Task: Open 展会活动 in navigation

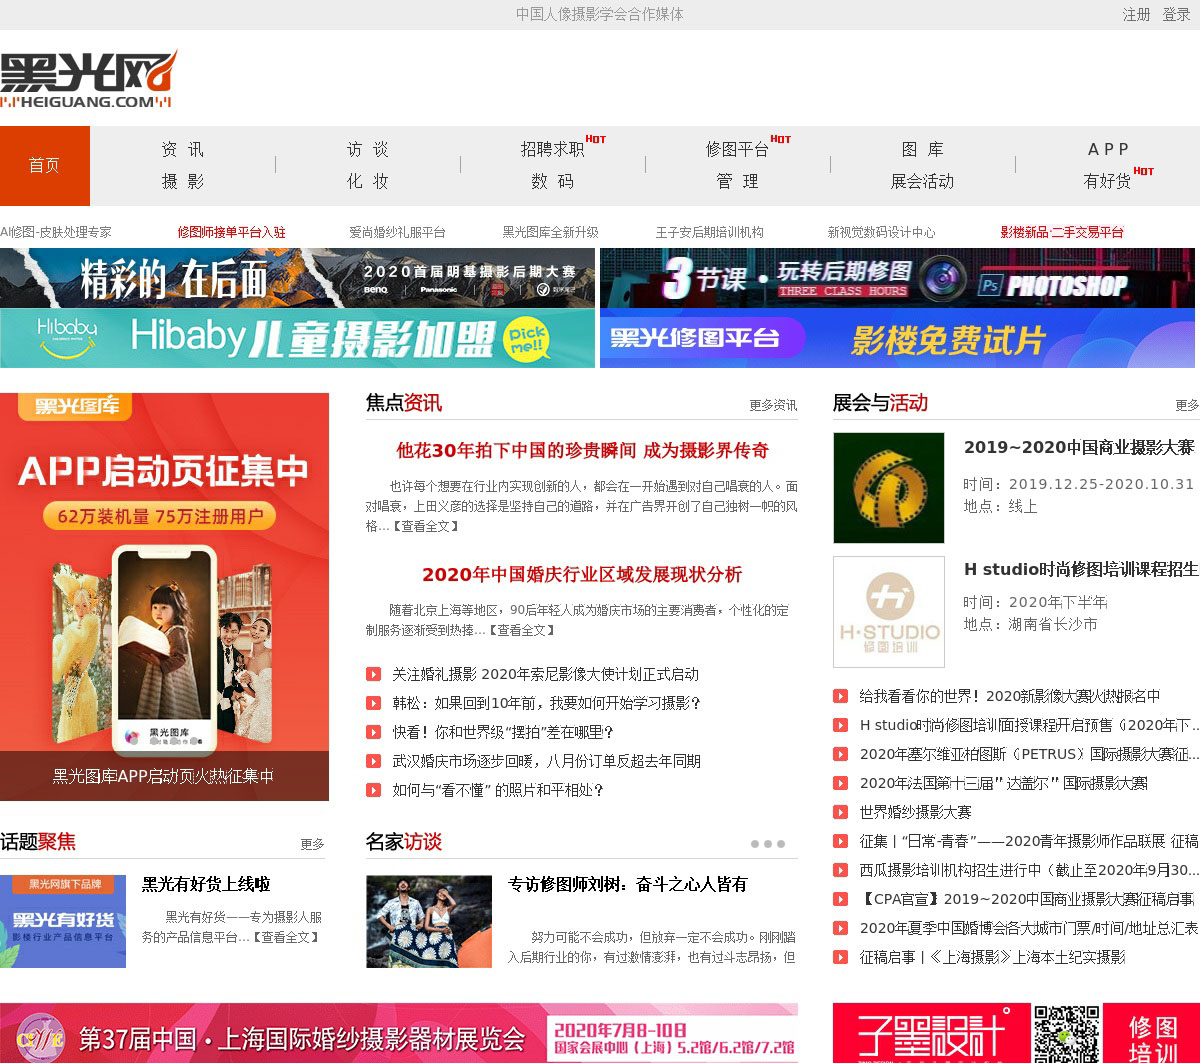Action: click(x=923, y=181)
